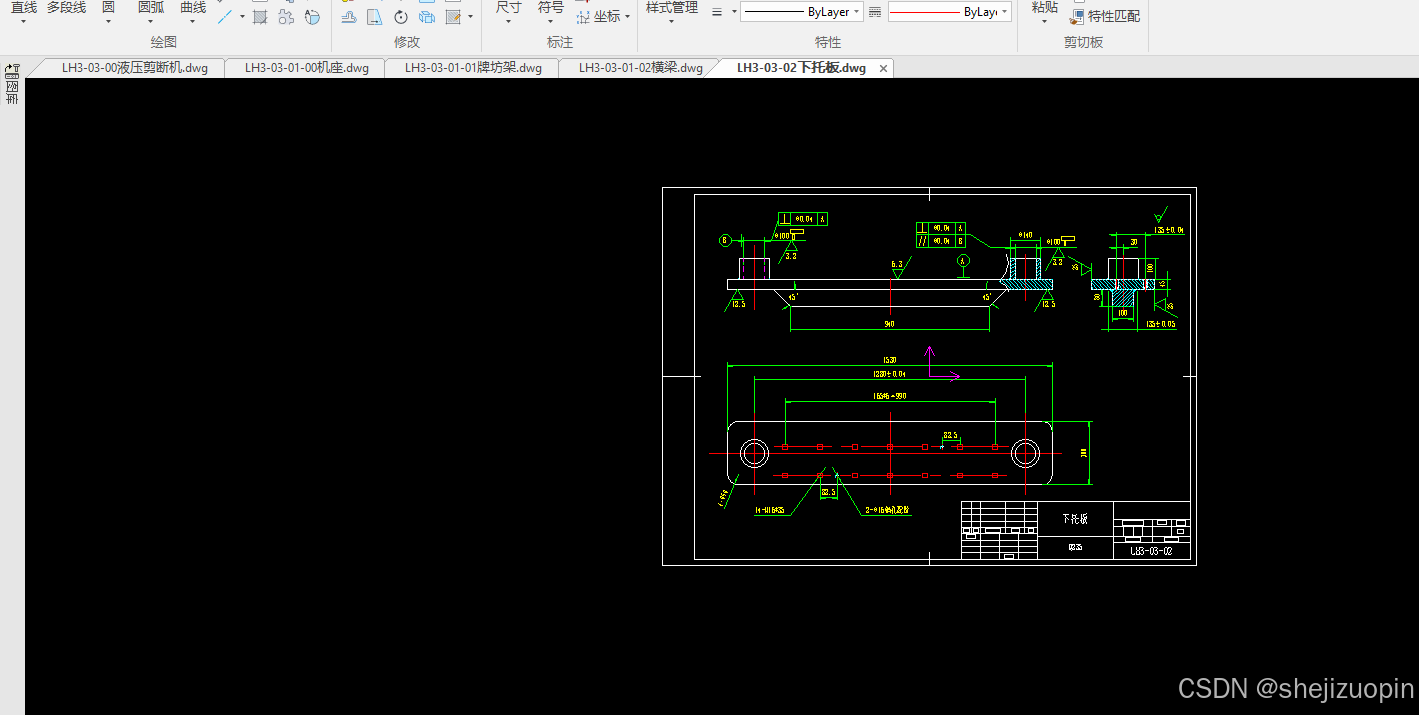The width and height of the screenshot is (1419, 715).
Task: Select the active LH3-03-02下托板.dwg tab
Action: [801, 68]
